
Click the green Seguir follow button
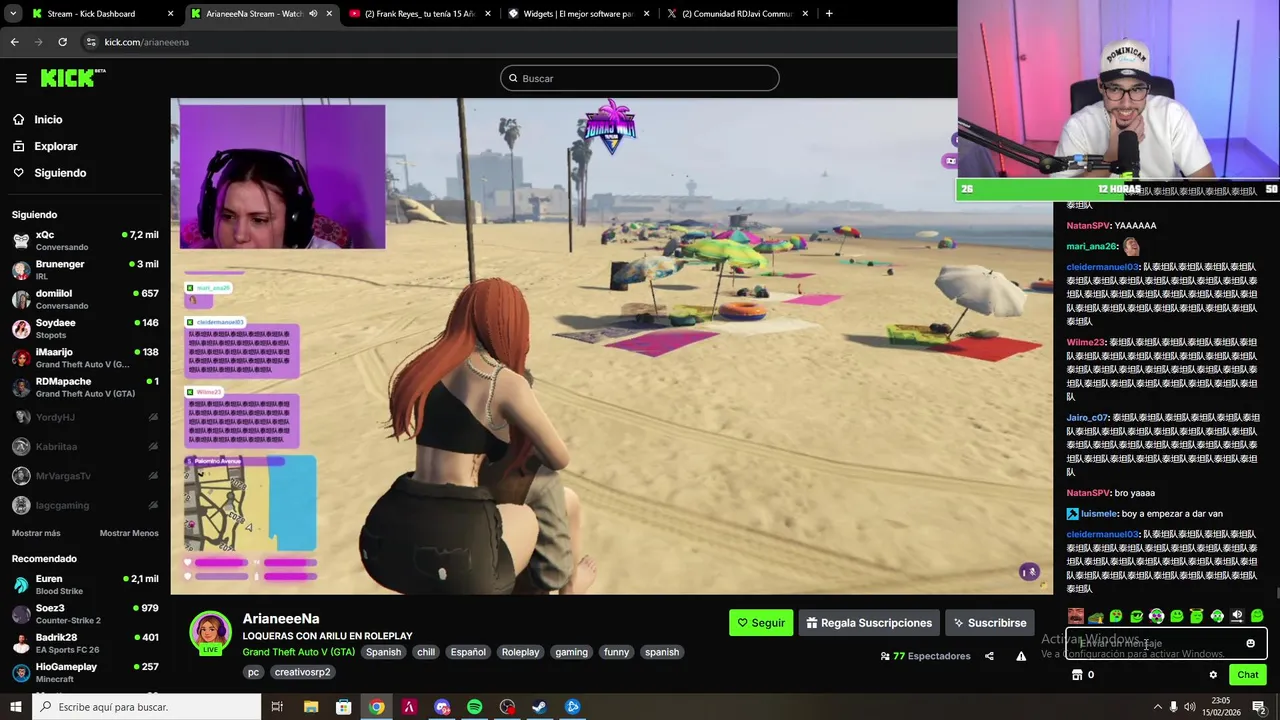pos(761,623)
